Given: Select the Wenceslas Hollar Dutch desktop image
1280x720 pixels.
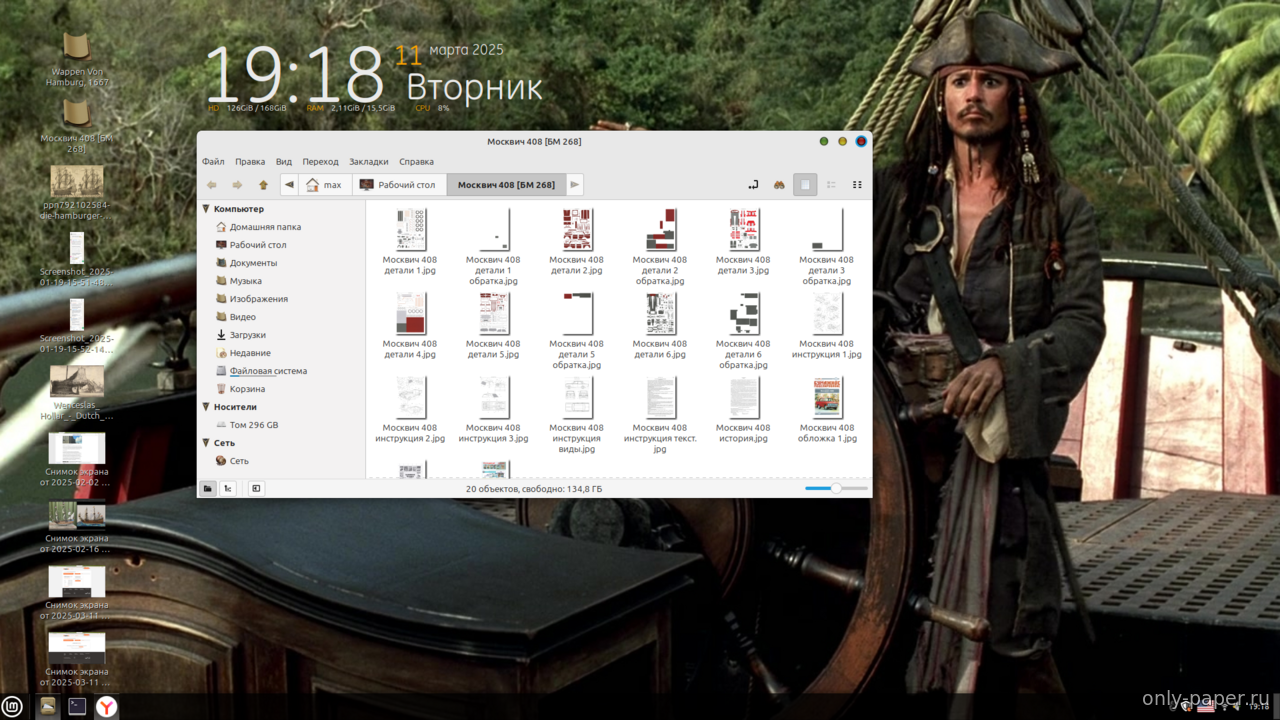Looking at the screenshot, I should coord(77,393).
